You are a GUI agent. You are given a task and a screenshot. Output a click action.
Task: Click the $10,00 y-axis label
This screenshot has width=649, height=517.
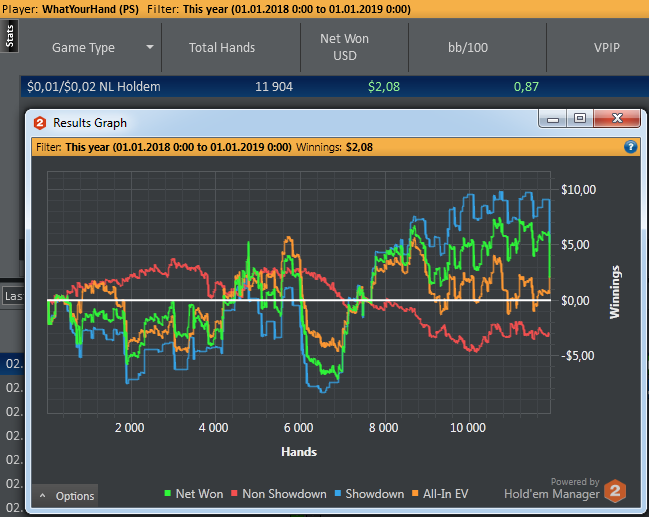tap(579, 190)
